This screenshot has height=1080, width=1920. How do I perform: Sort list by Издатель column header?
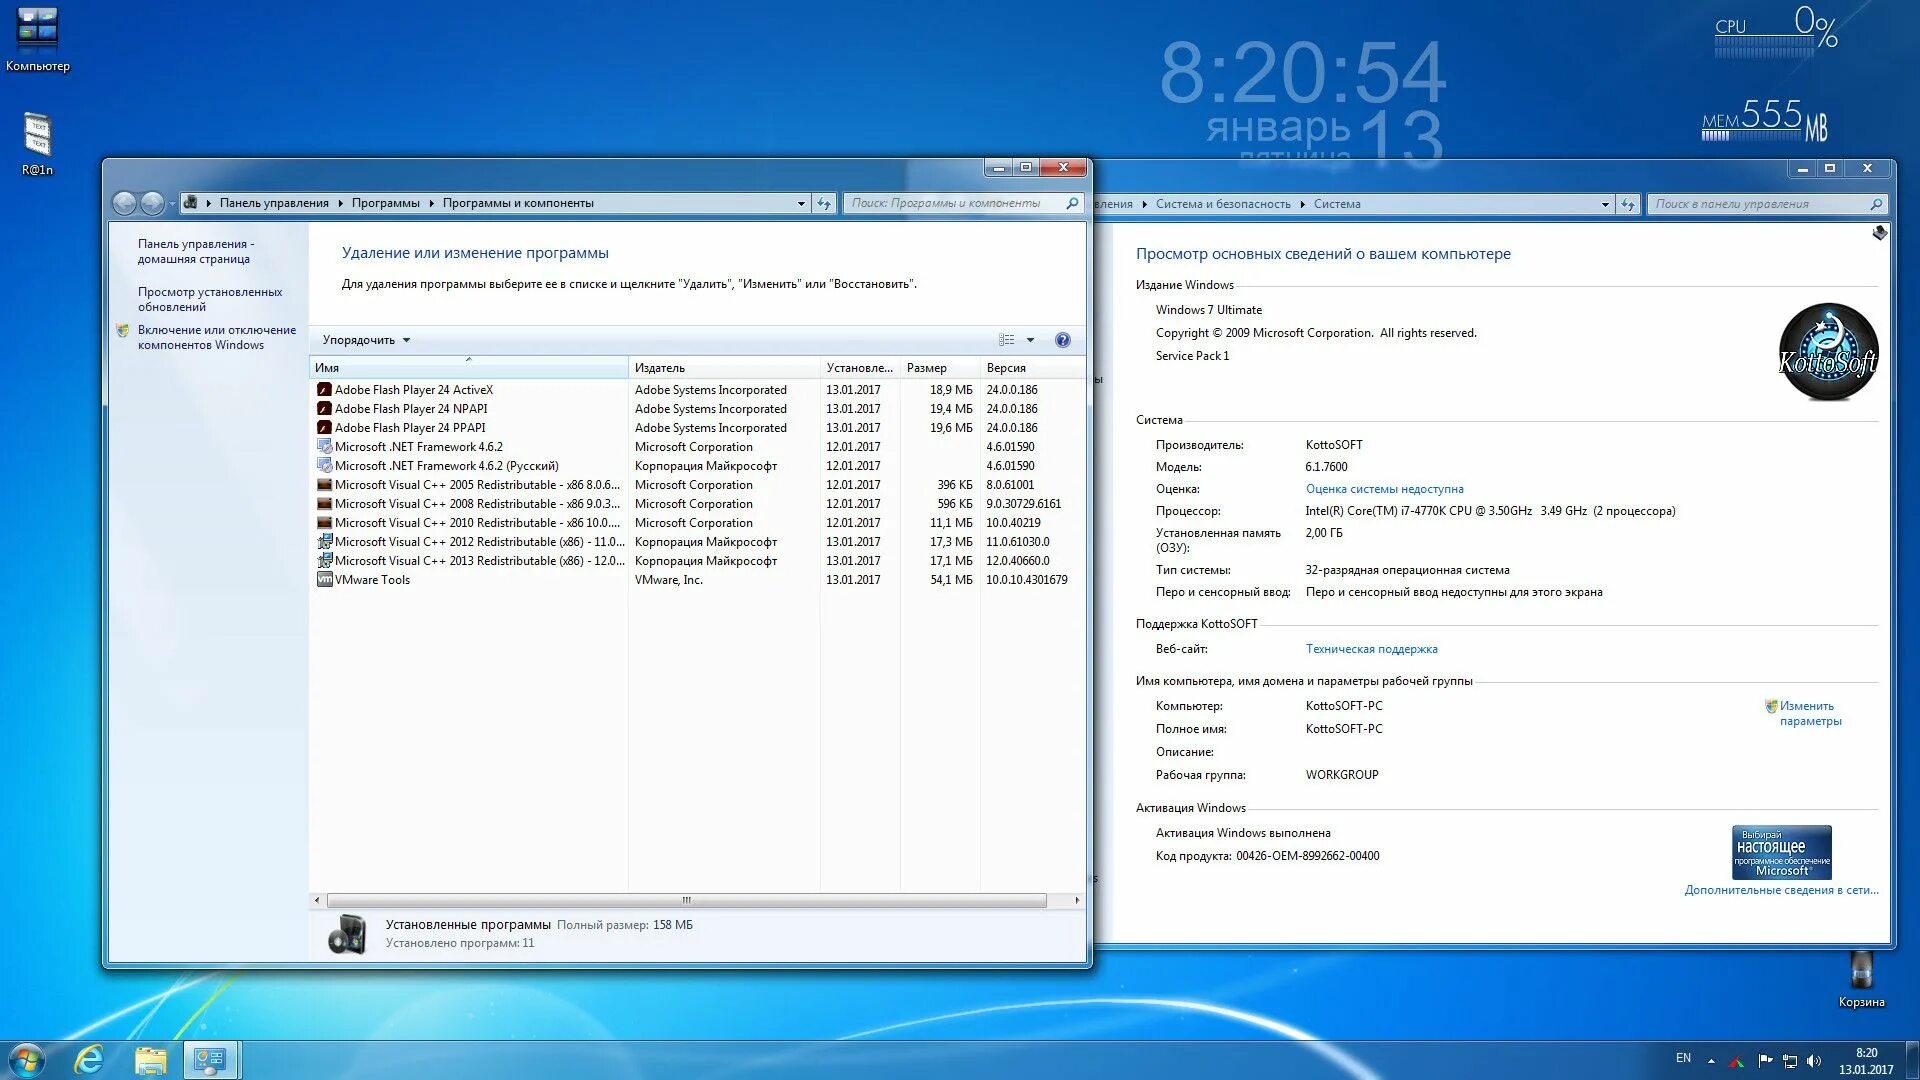[660, 368]
